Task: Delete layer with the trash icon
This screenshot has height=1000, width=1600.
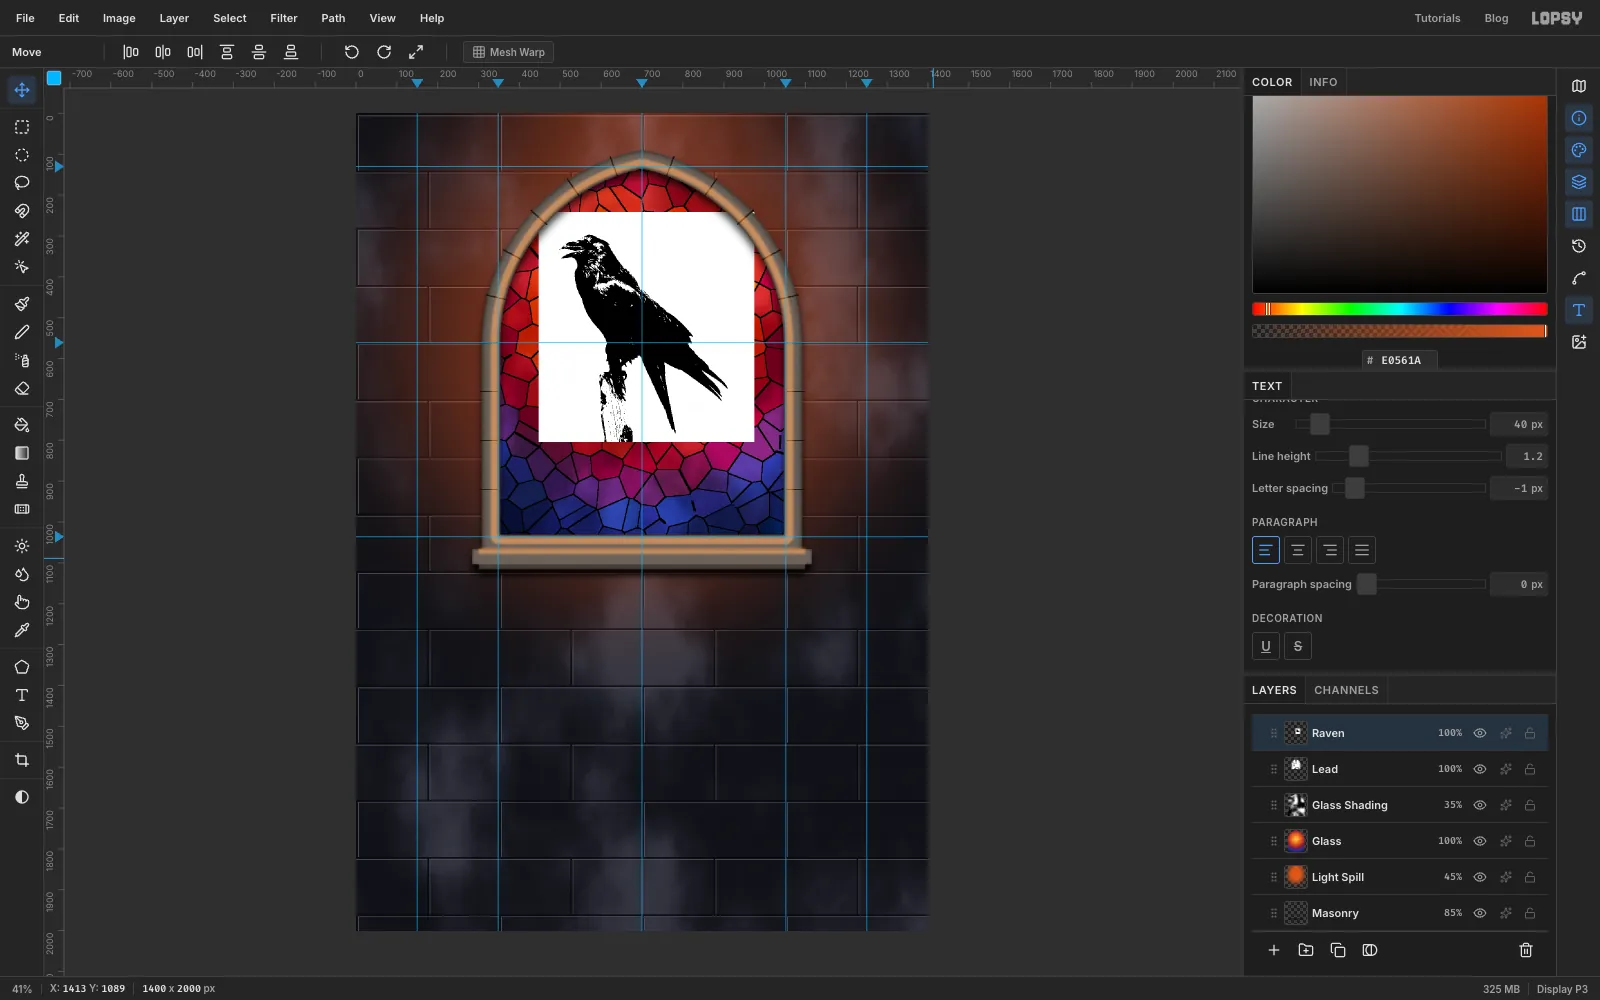Action: coord(1526,950)
